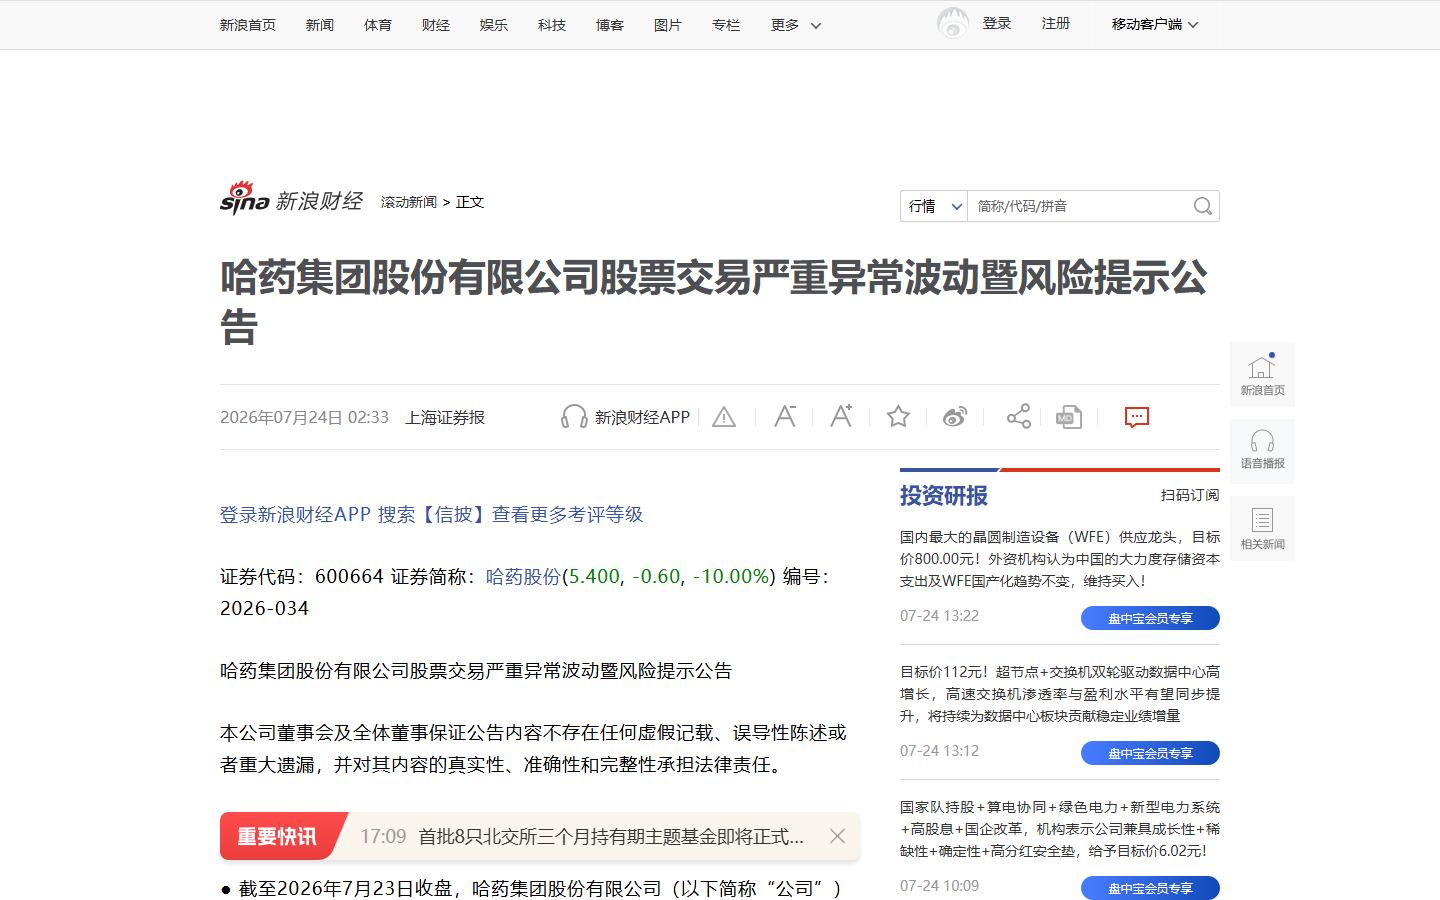Viewport: 1440px width, 900px height.
Task: Open 娱乐 in top navigation
Action: click(494, 25)
